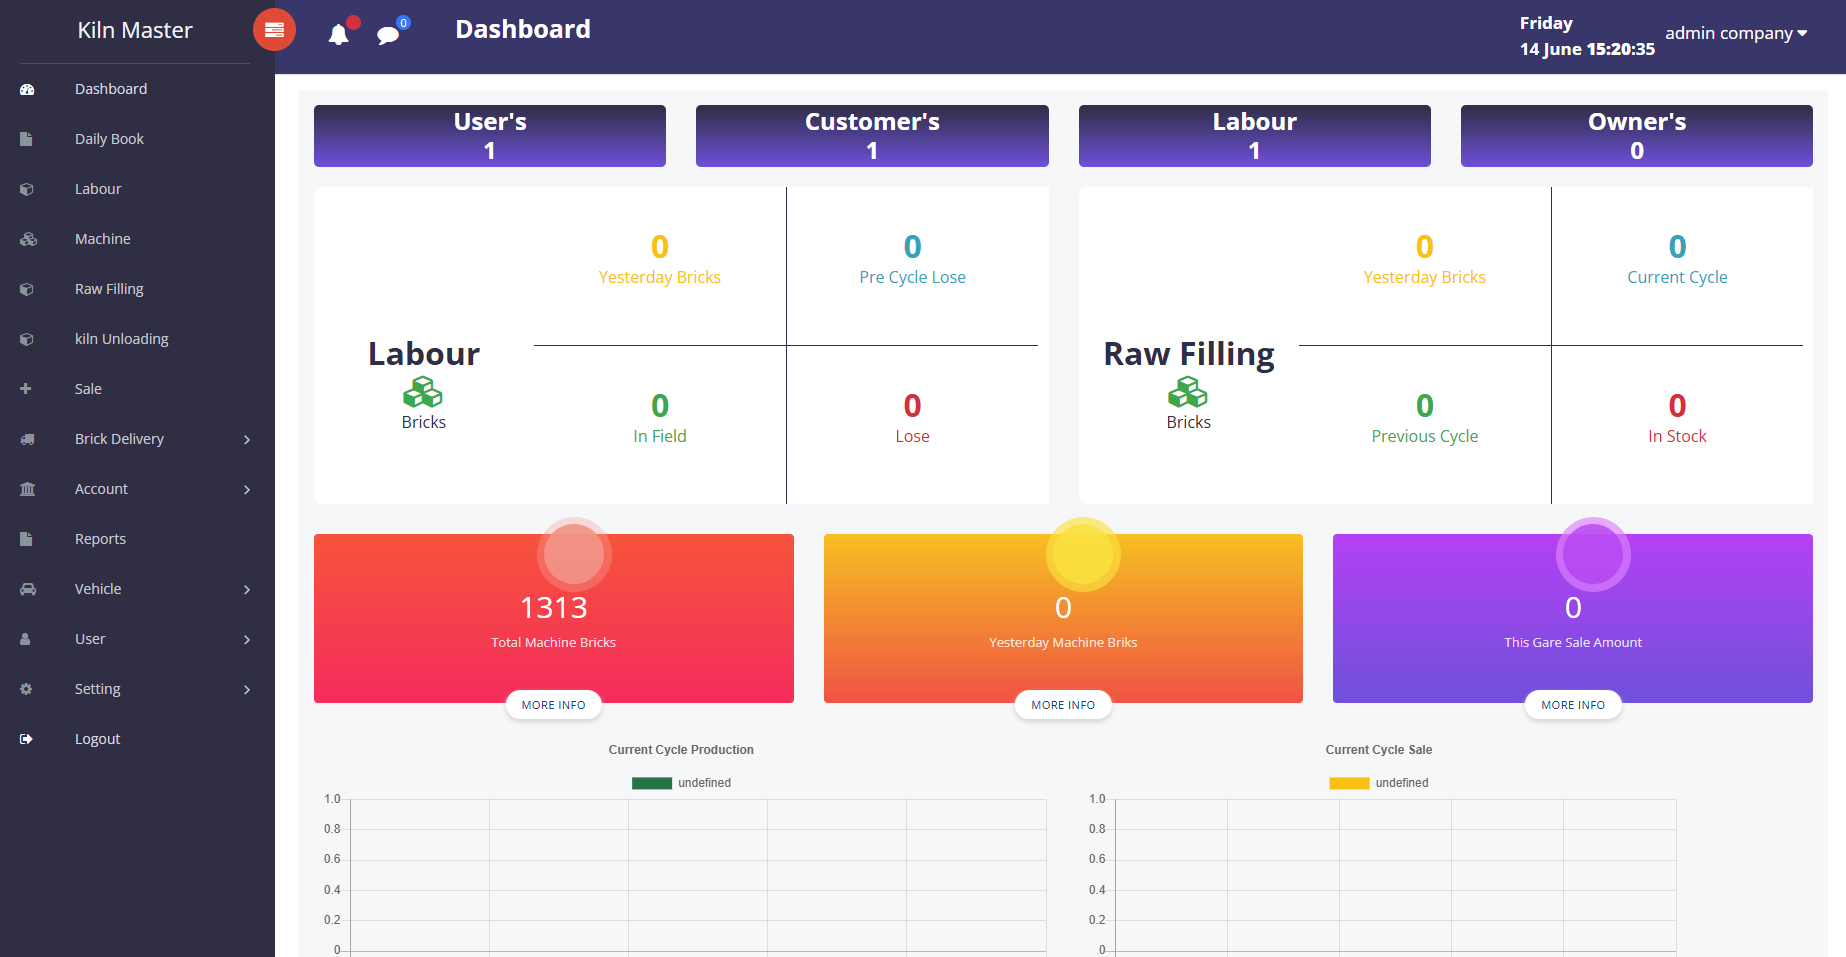Click the Vehicle car icon in sidebar
1846x957 pixels.
tap(28, 589)
